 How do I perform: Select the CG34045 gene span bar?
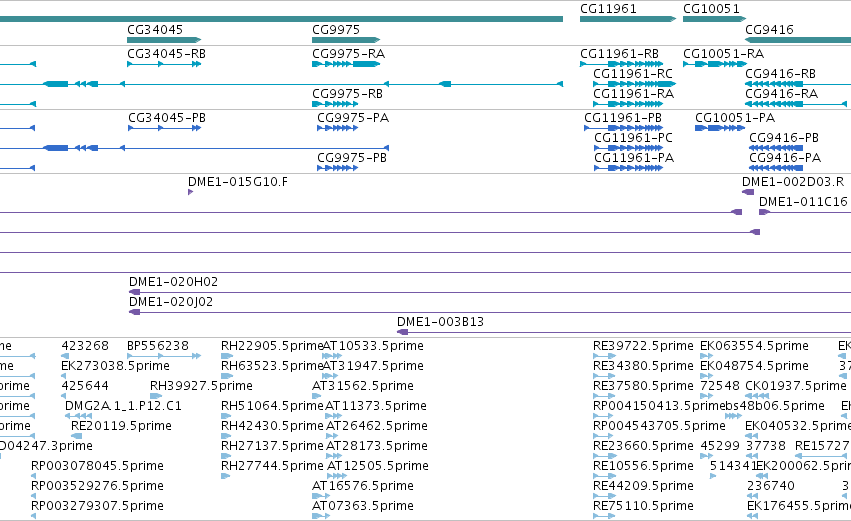(x=164, y=40)
